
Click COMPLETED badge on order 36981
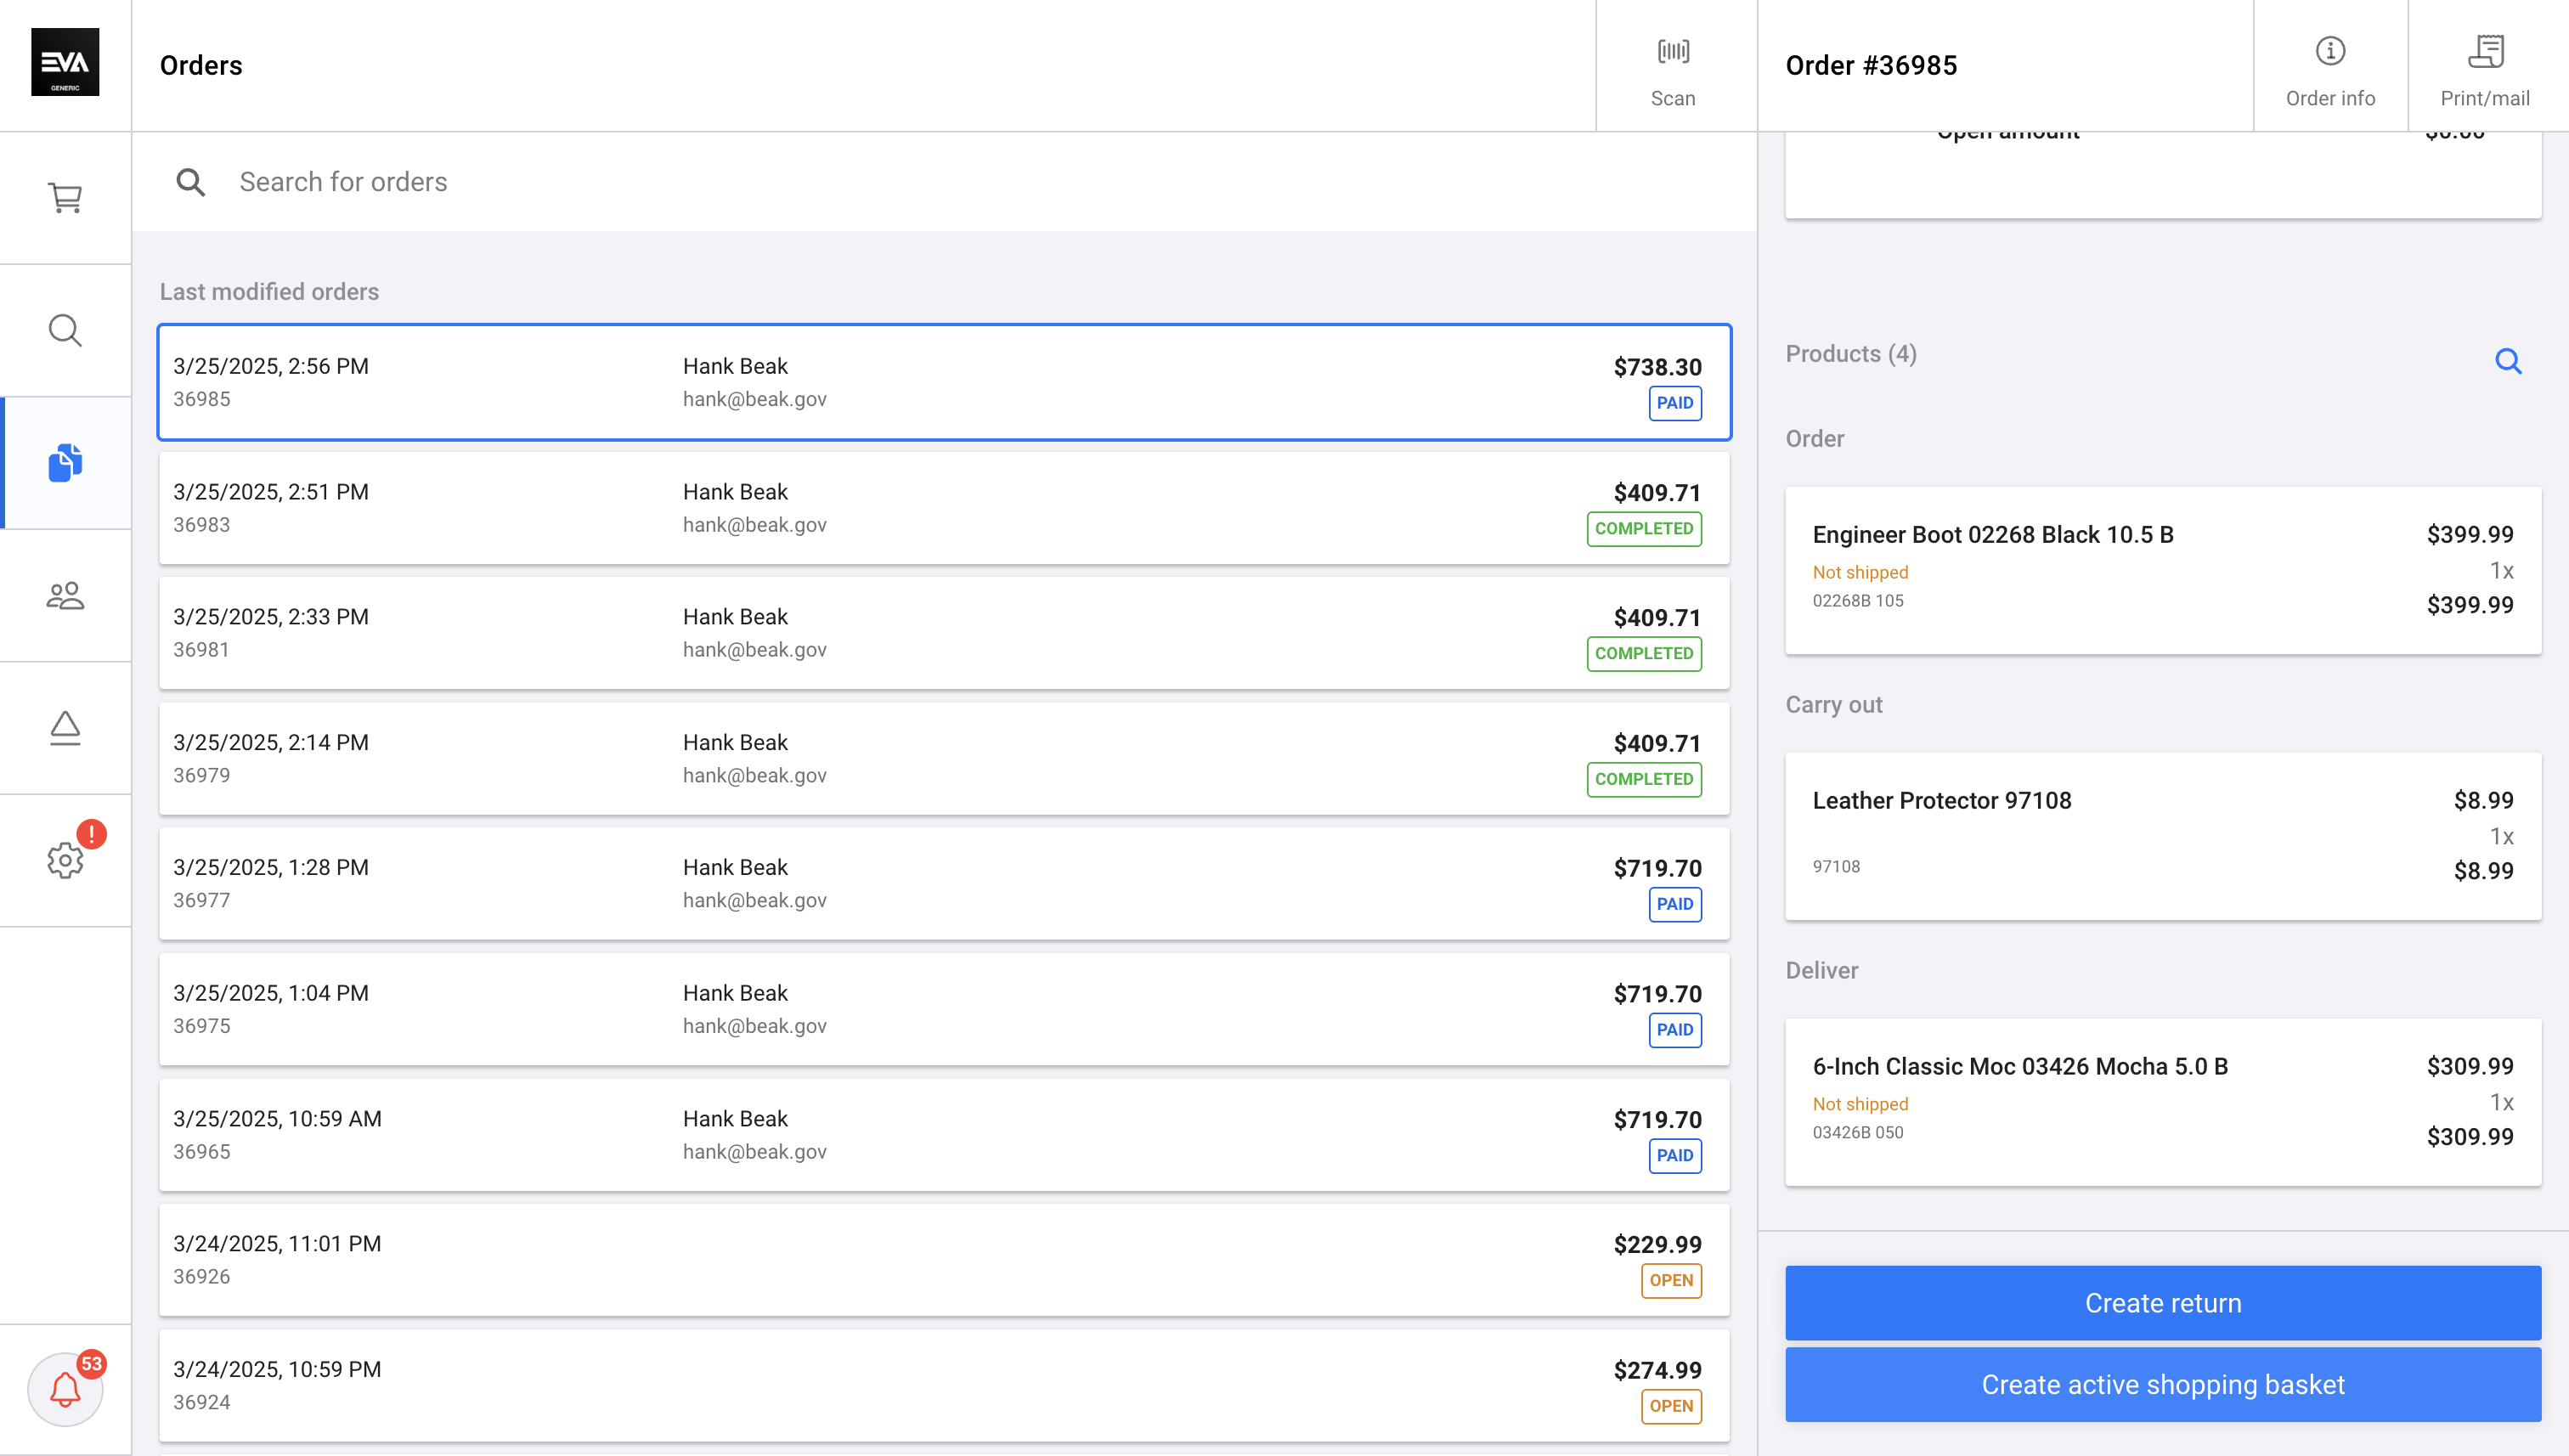(1644, 653)
